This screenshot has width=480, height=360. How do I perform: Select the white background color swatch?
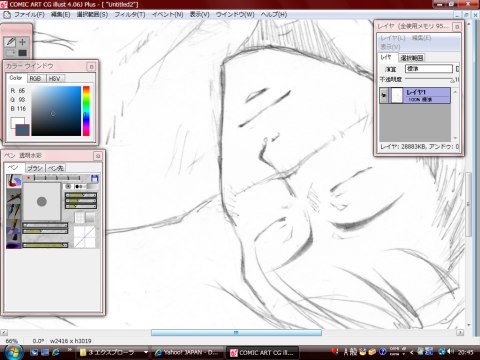tap(17, 122)
